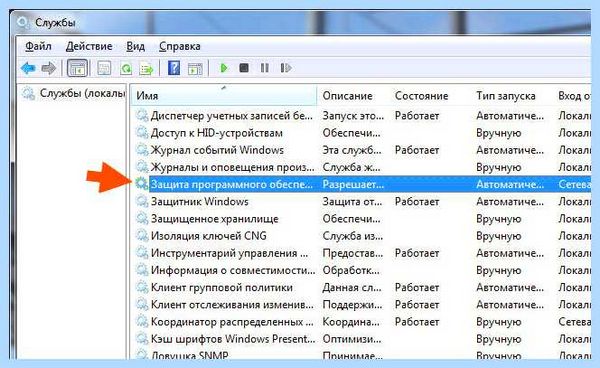This screenshot has height=368, width=600.
Task: Open the Справка menu
Action: (179, 46)
